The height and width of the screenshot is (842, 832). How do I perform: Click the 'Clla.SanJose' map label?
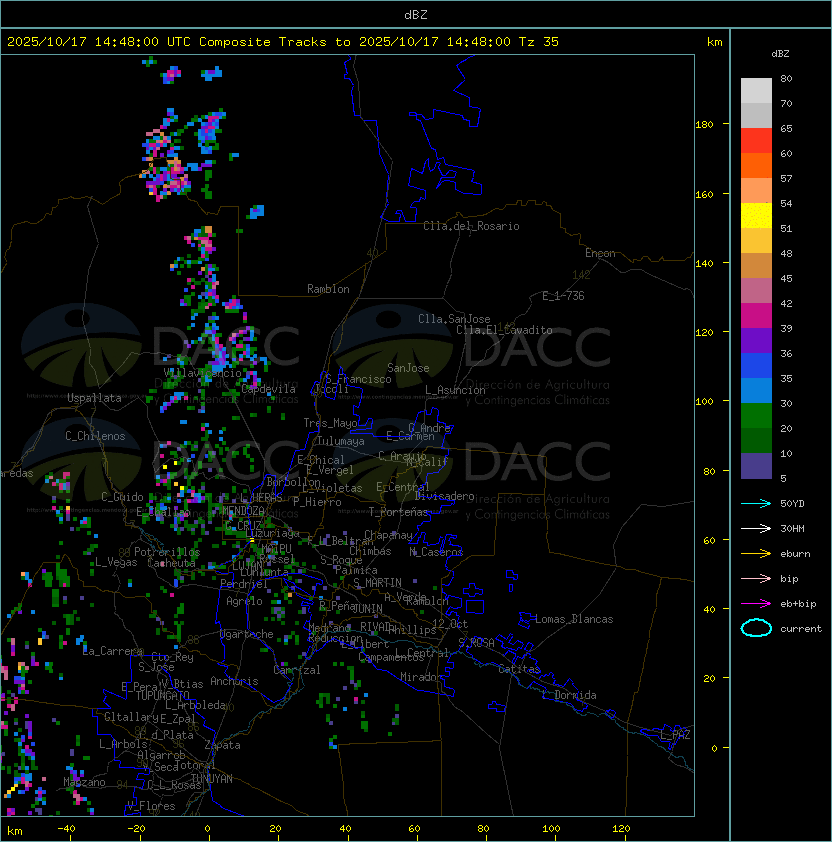click(x=454, y=319)
